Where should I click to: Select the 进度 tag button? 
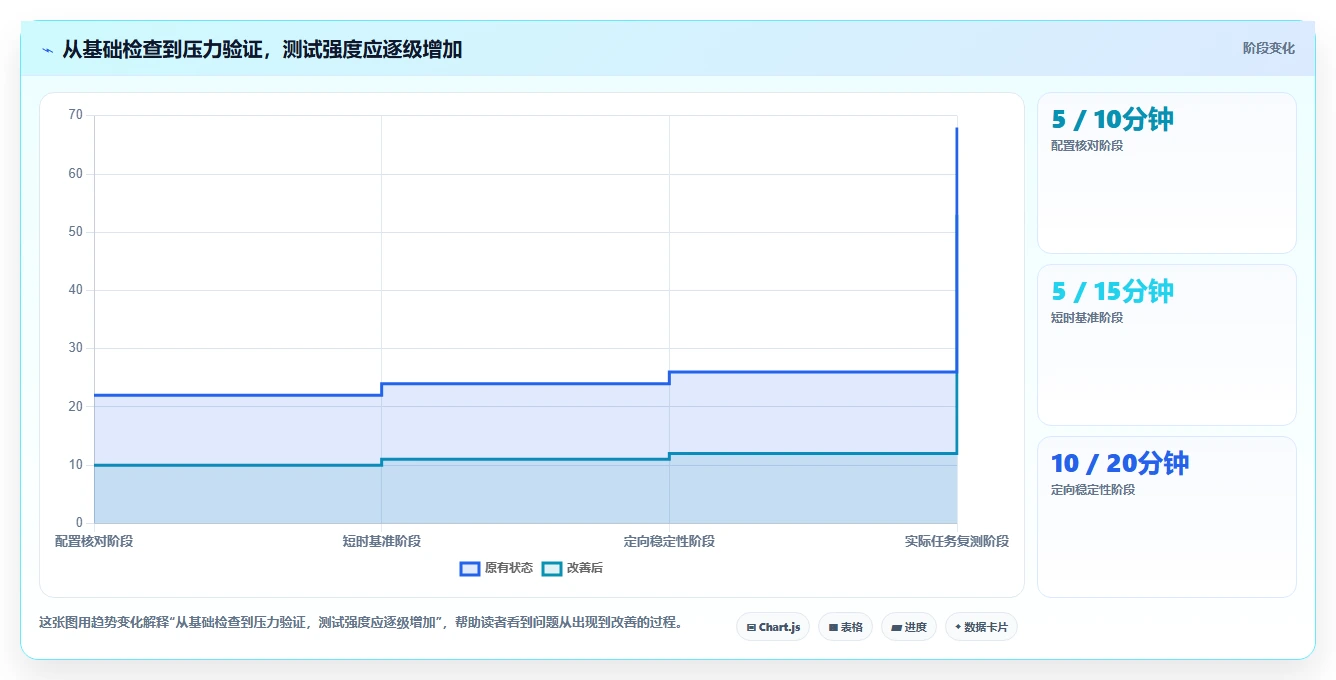[909, 627]
